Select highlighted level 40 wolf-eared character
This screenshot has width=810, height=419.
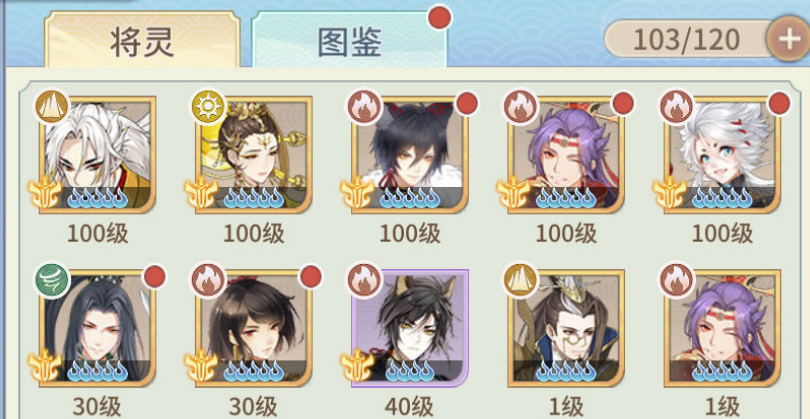pyautogui.click(x=410, y=328)
